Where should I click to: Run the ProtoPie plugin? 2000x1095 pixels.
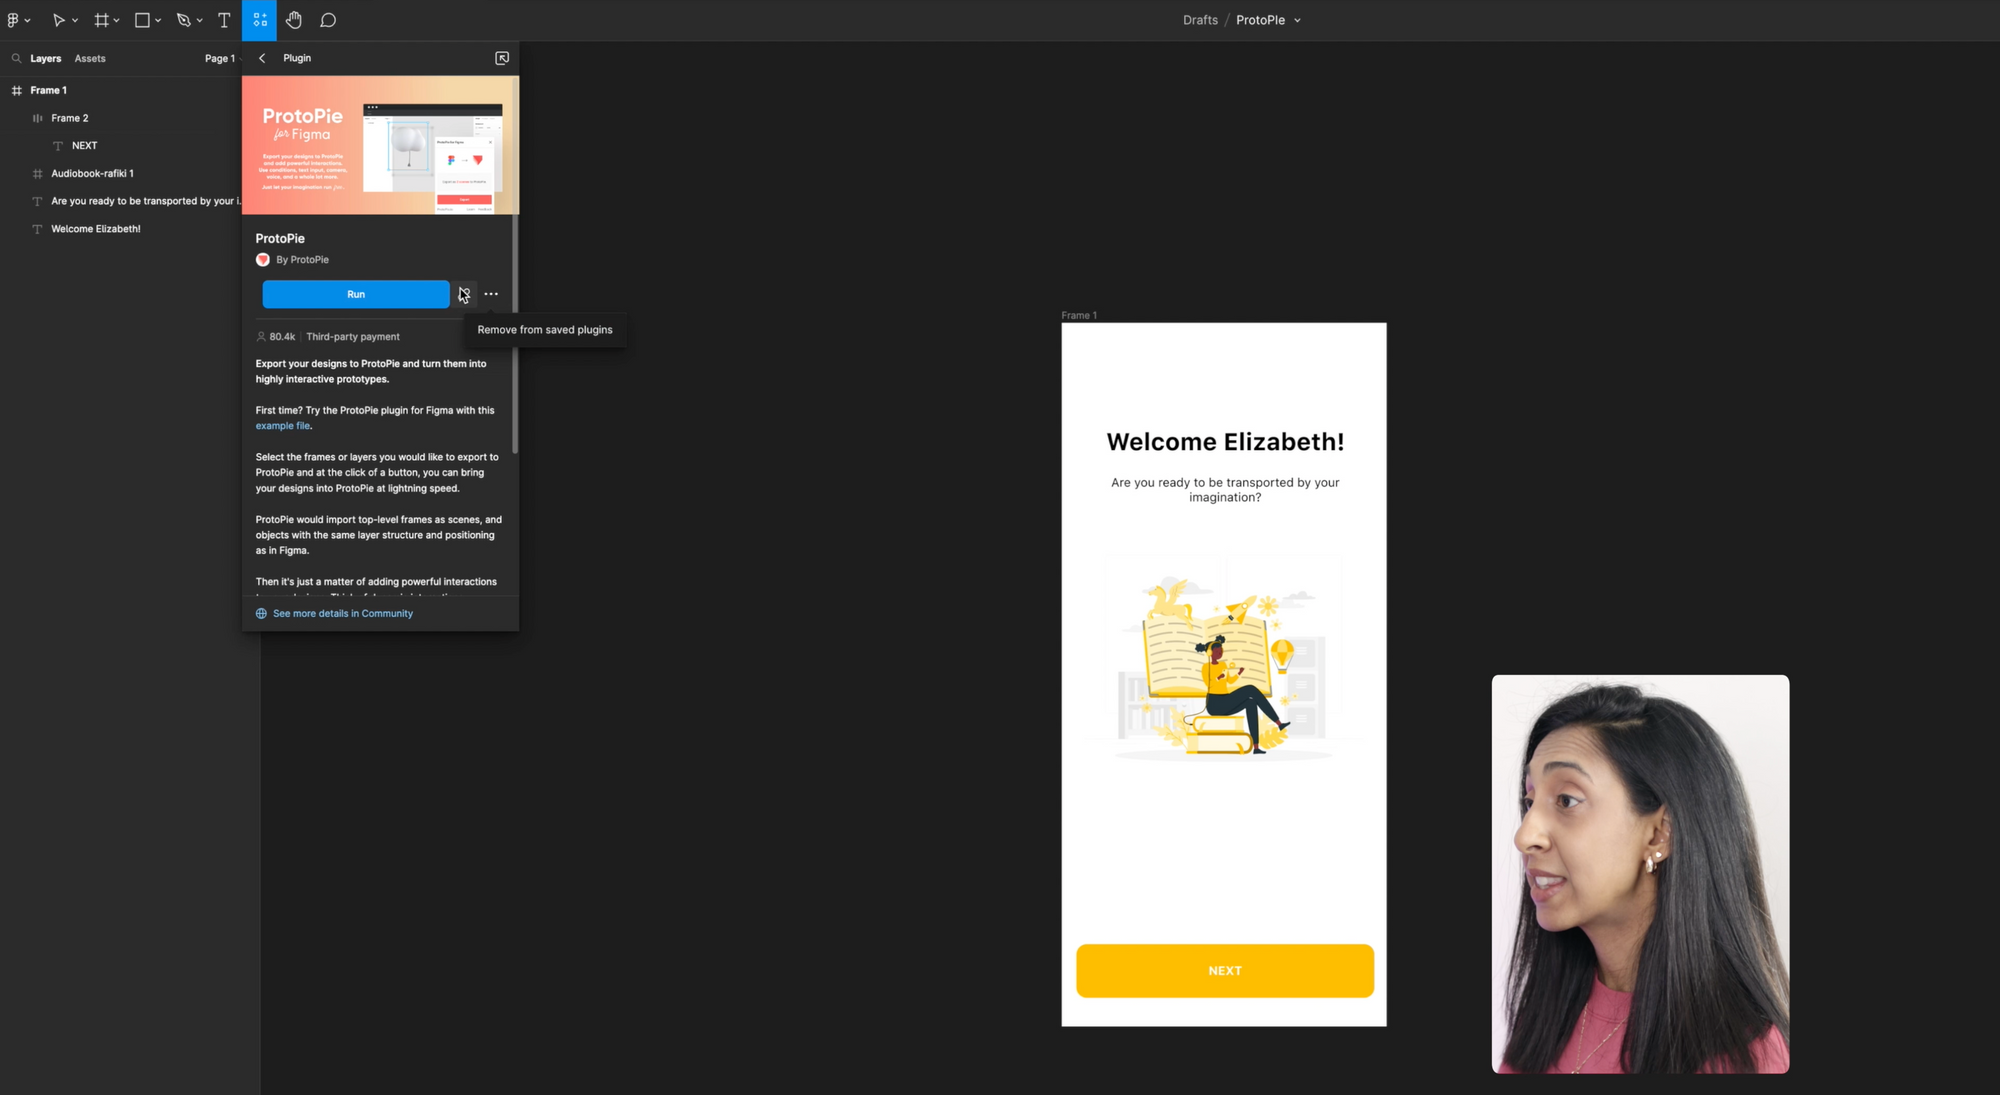[x=356, y=294]
